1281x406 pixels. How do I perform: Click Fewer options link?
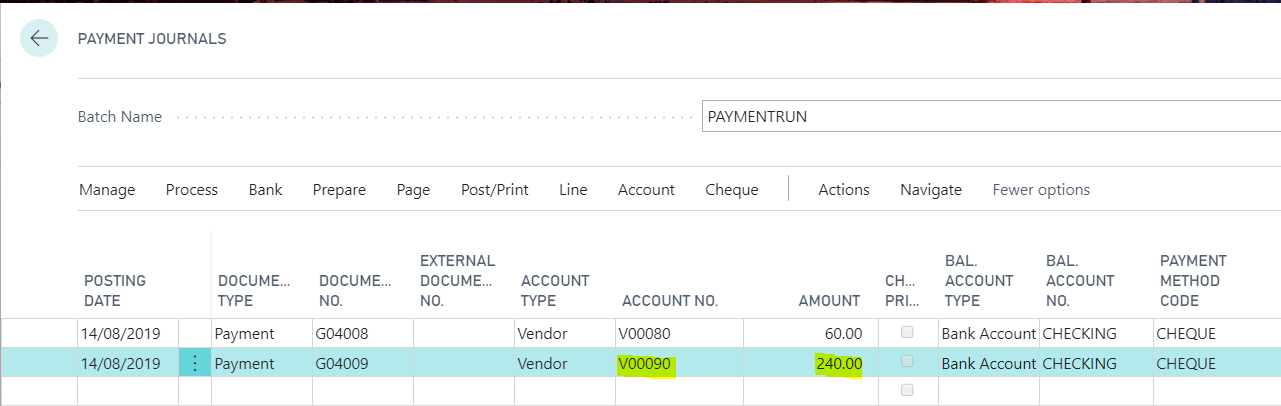click(1041, 190)
